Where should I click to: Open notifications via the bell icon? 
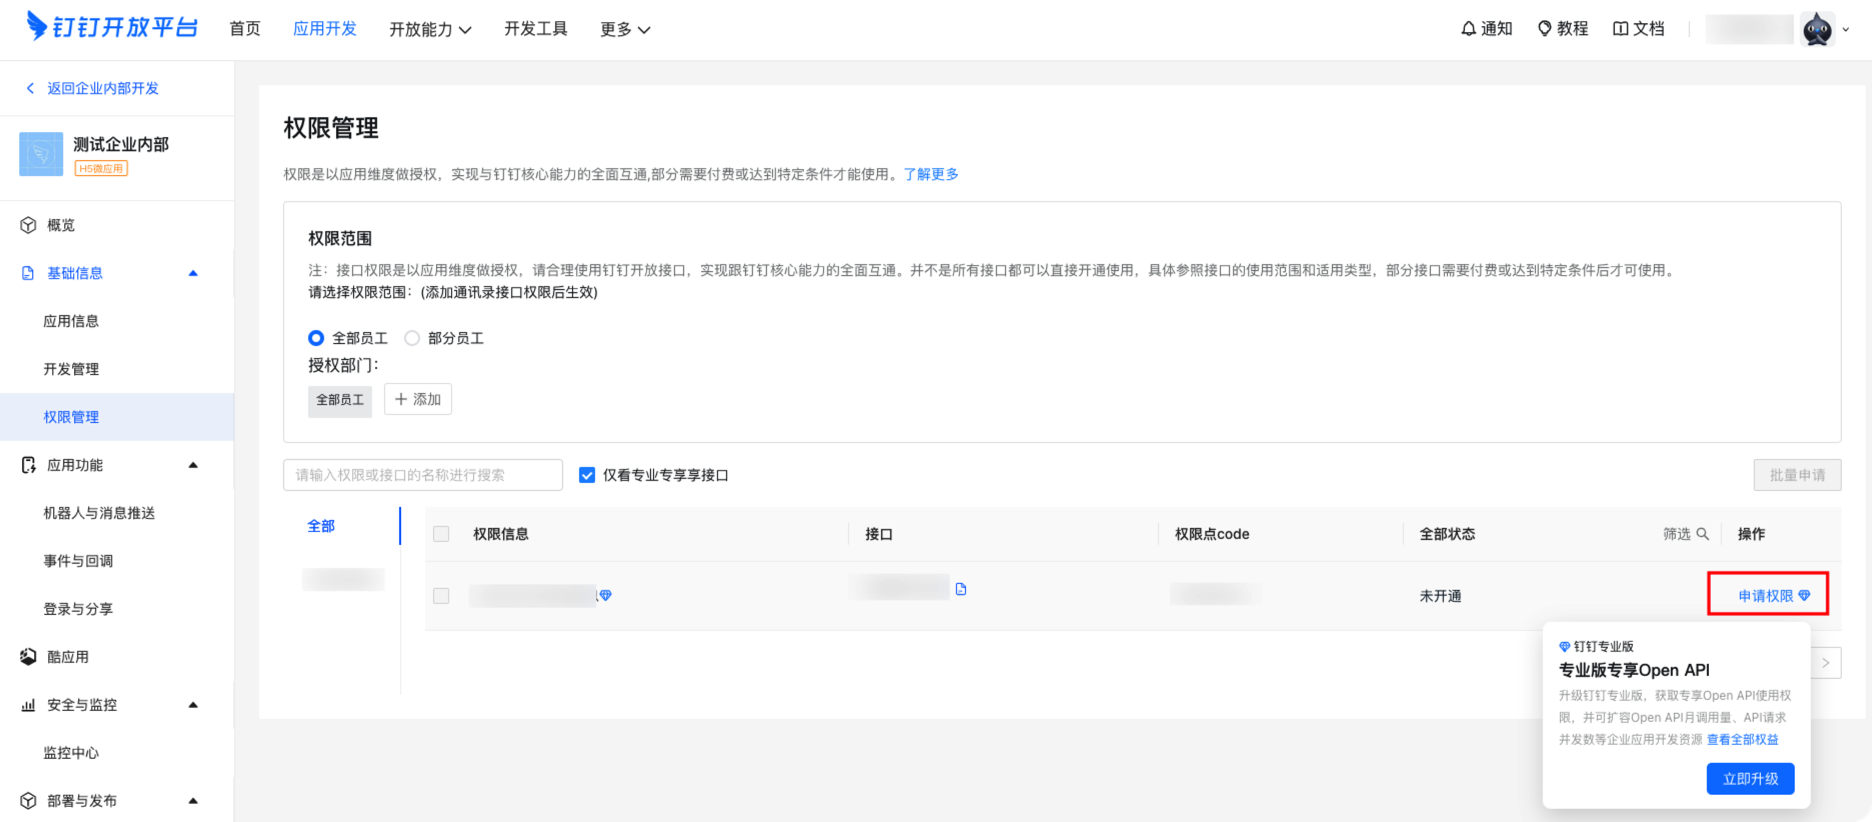coord(1468,29)
